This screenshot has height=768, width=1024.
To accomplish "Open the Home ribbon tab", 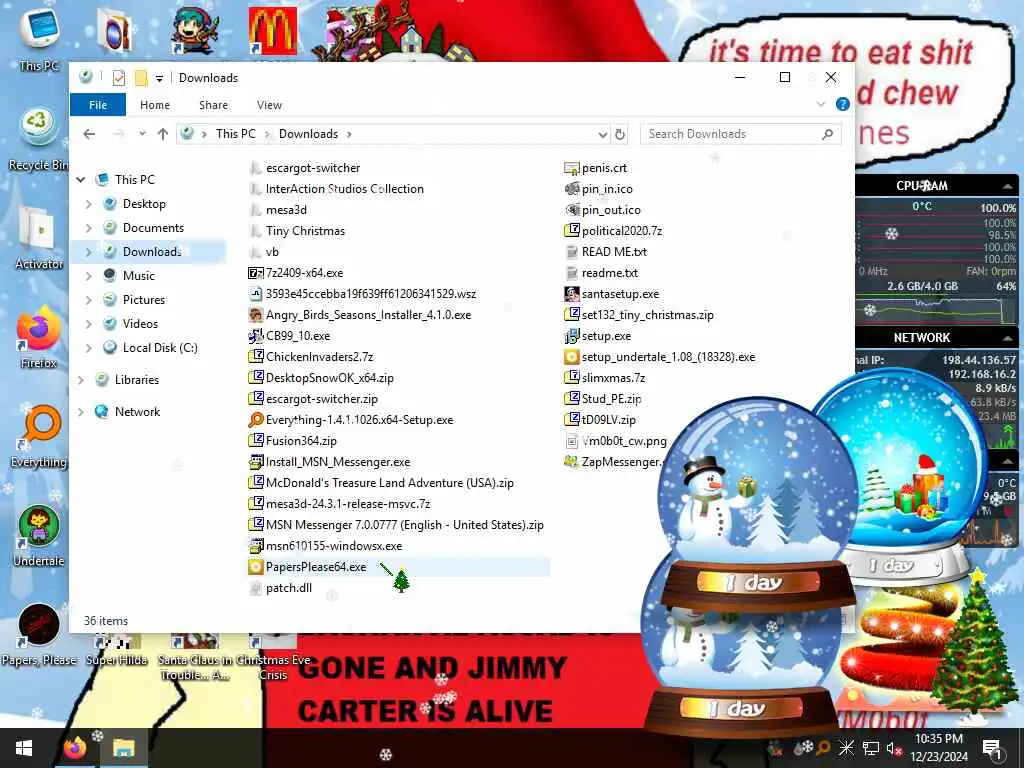I will coord(155,104).
